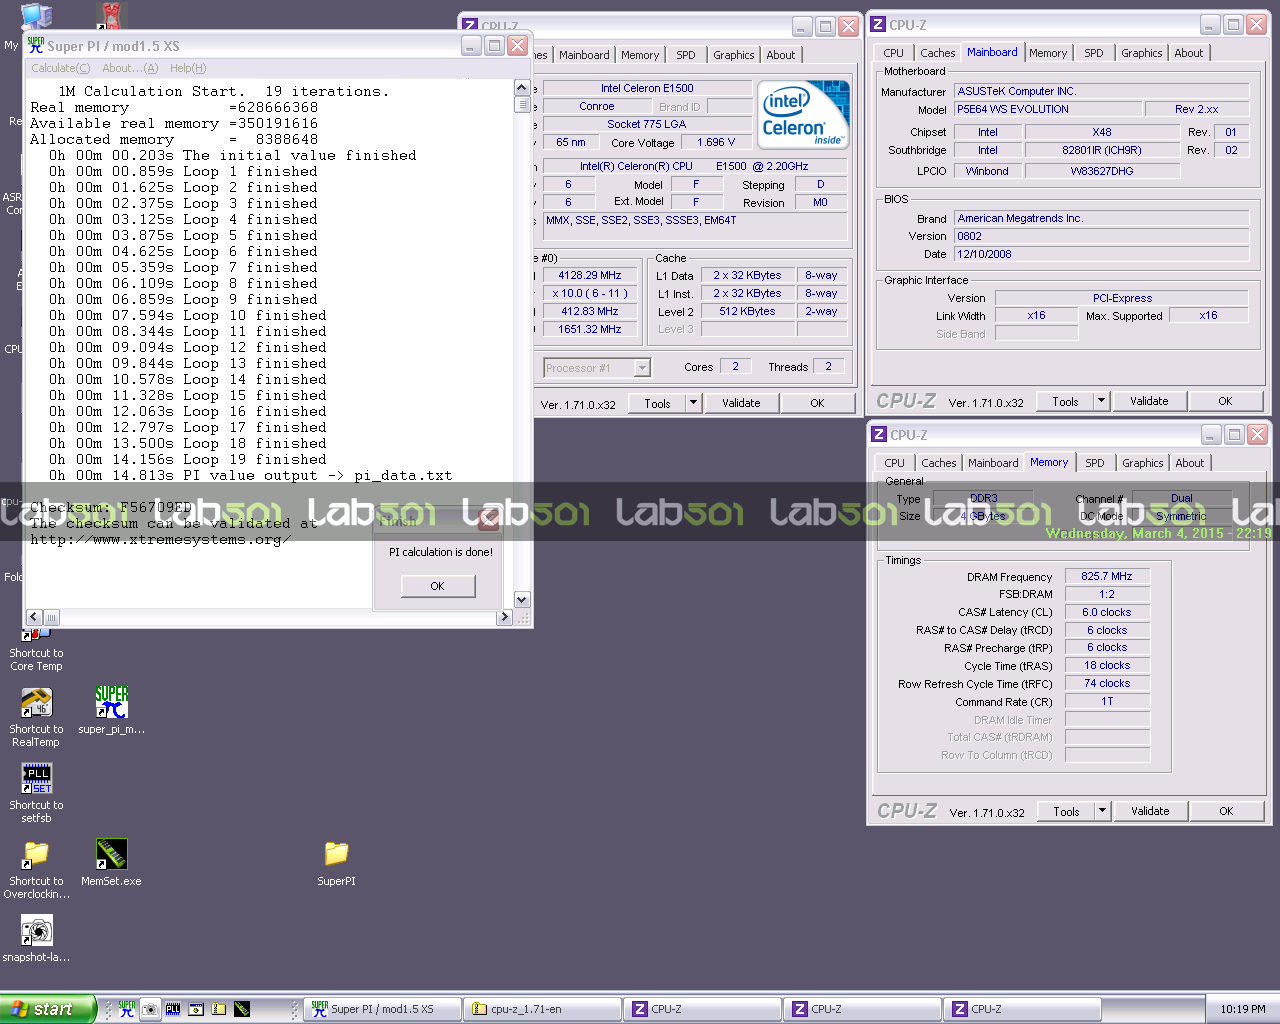Click the PLL setfsb icon in quick launch

[x=173, y=1009]
